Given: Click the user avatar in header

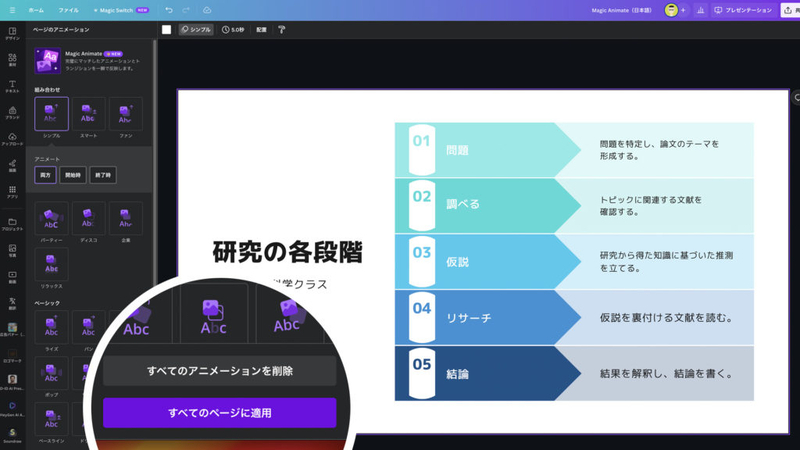Looking at the screenshot, I should 671,10.
